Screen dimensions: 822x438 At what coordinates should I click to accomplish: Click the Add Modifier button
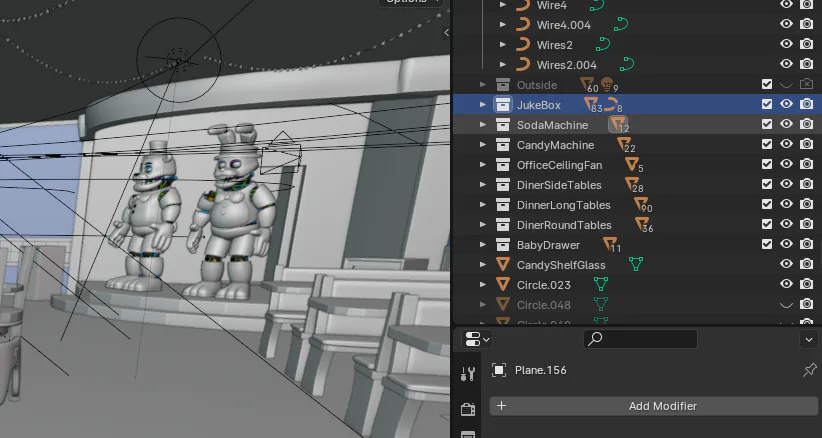click(x=654, y=406)
